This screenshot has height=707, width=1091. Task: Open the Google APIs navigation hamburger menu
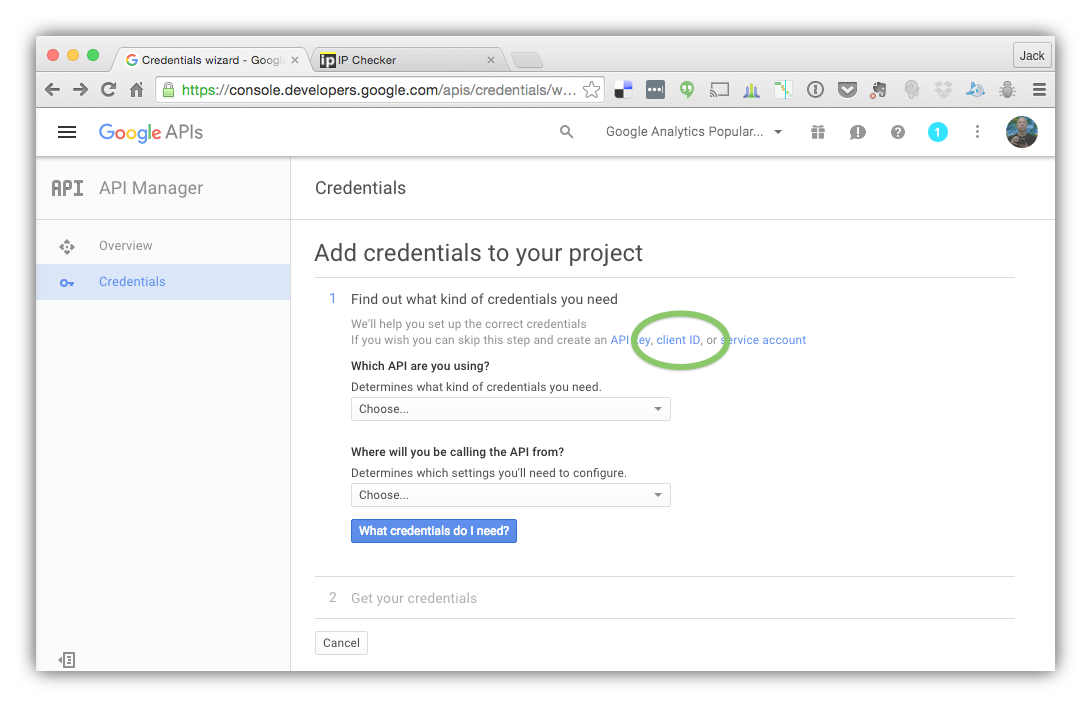(67, 132)
